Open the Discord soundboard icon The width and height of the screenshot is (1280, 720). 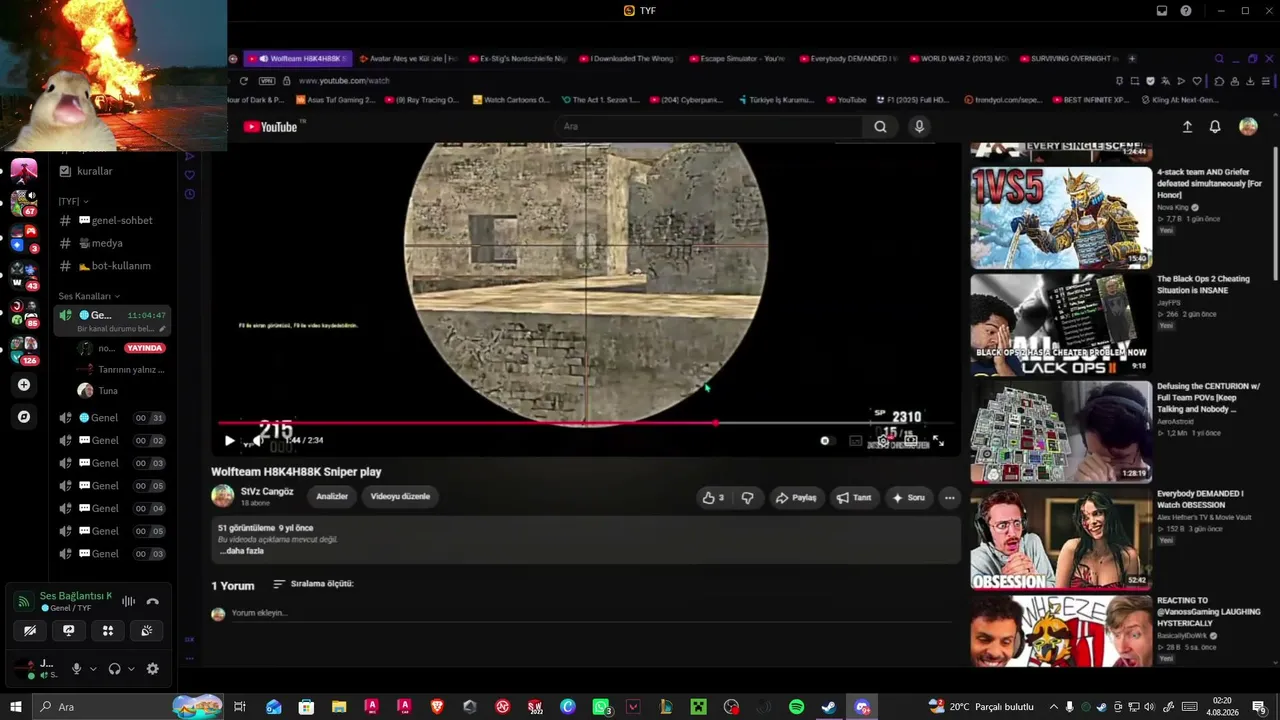pos(147,630)
